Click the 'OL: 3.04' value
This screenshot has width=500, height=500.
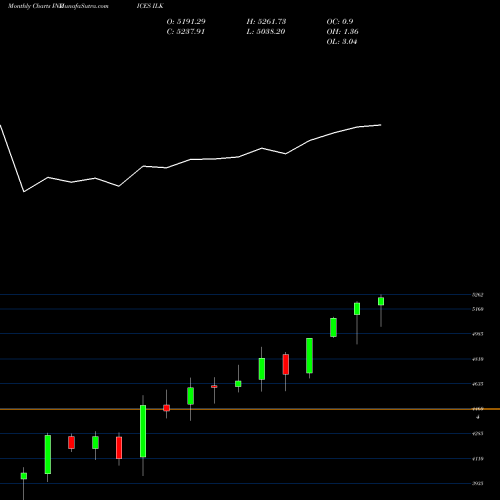(342, 42)
